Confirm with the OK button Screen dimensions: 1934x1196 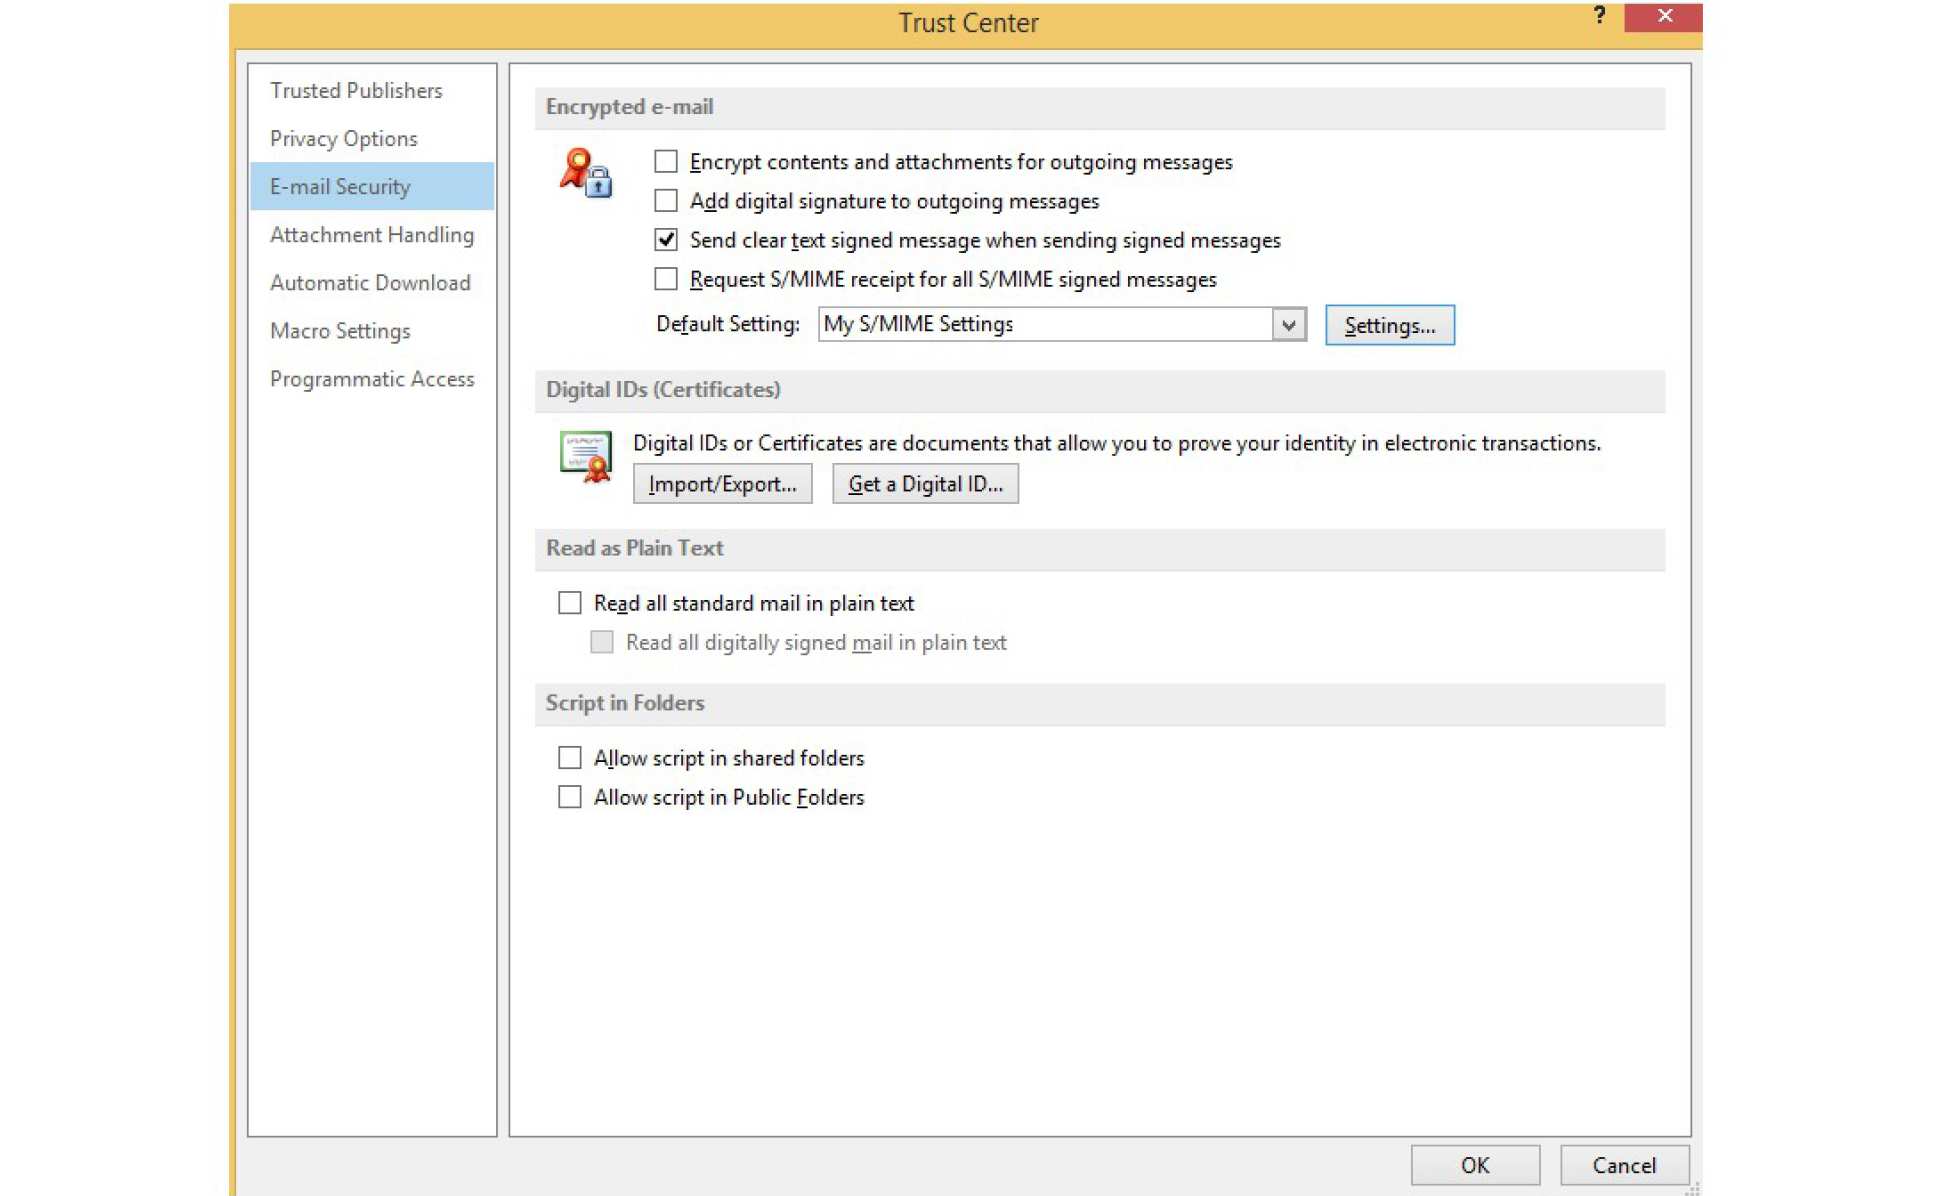(x=1474, y=1165)
